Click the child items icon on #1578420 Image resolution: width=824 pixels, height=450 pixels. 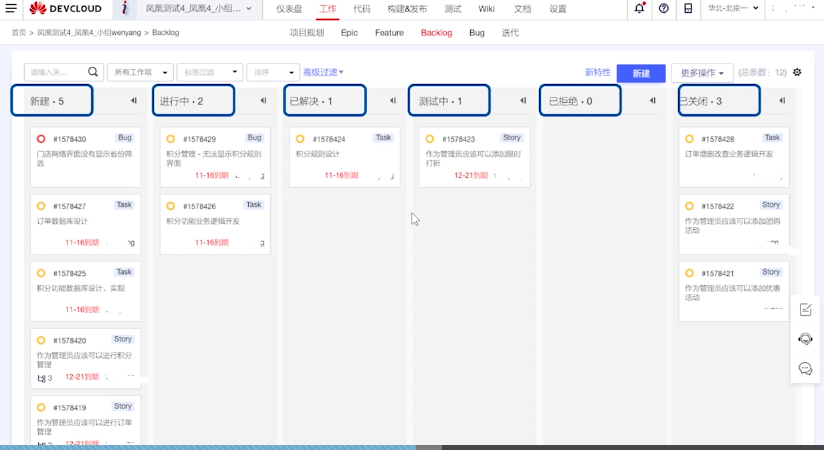(42, 377)
